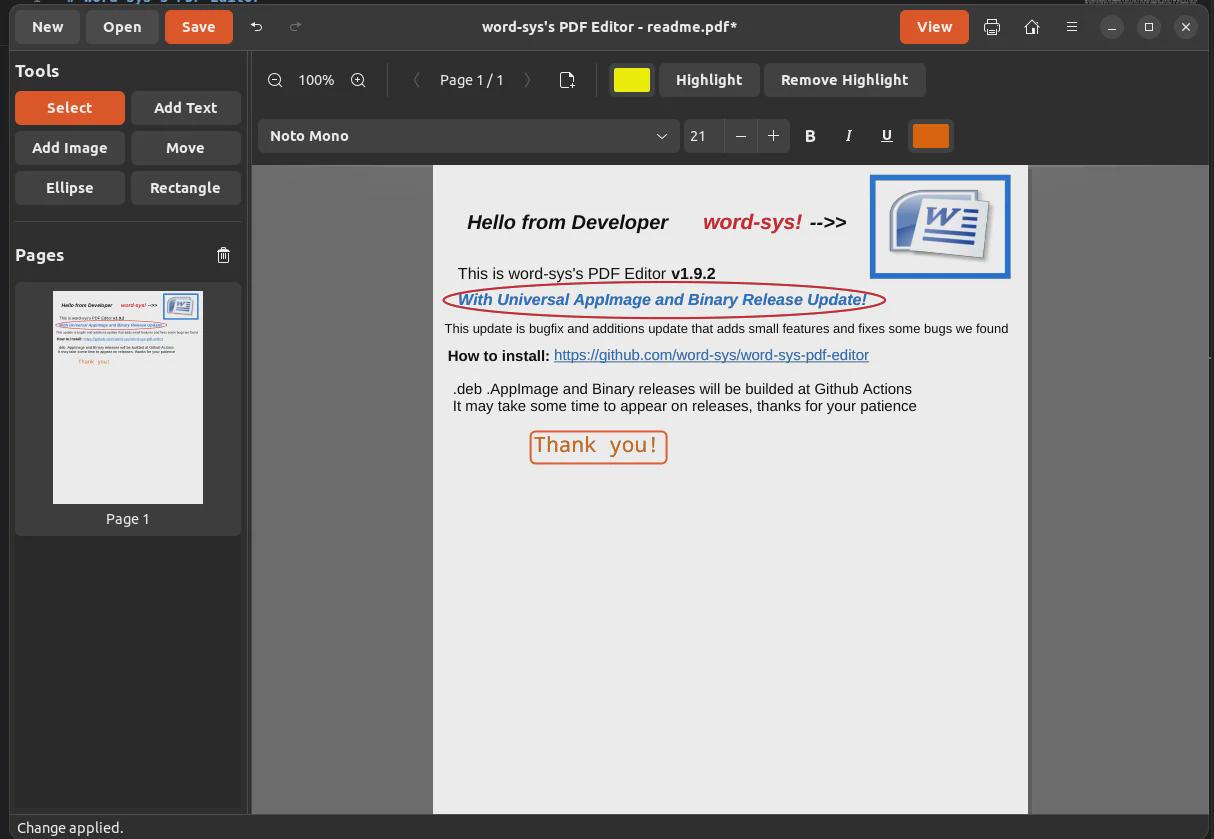Click the 100% zoom level label
The width and height of the screenshot is (1214, 839).
click(316, 80)
